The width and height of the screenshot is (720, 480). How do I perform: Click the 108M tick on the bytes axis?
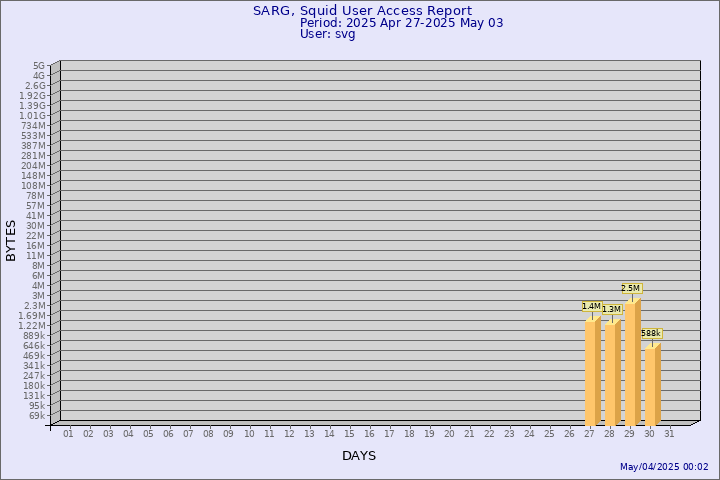coord(33,186)
